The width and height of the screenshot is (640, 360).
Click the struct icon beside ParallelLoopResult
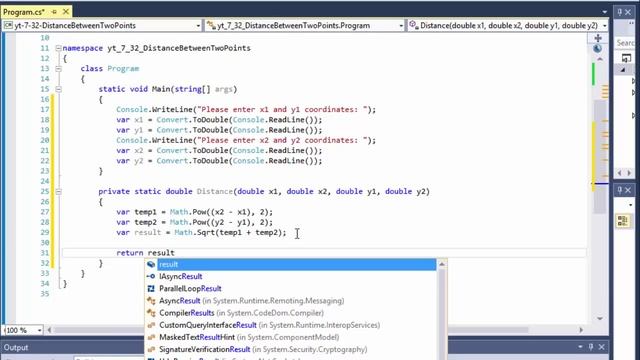(x=151, y=289)
